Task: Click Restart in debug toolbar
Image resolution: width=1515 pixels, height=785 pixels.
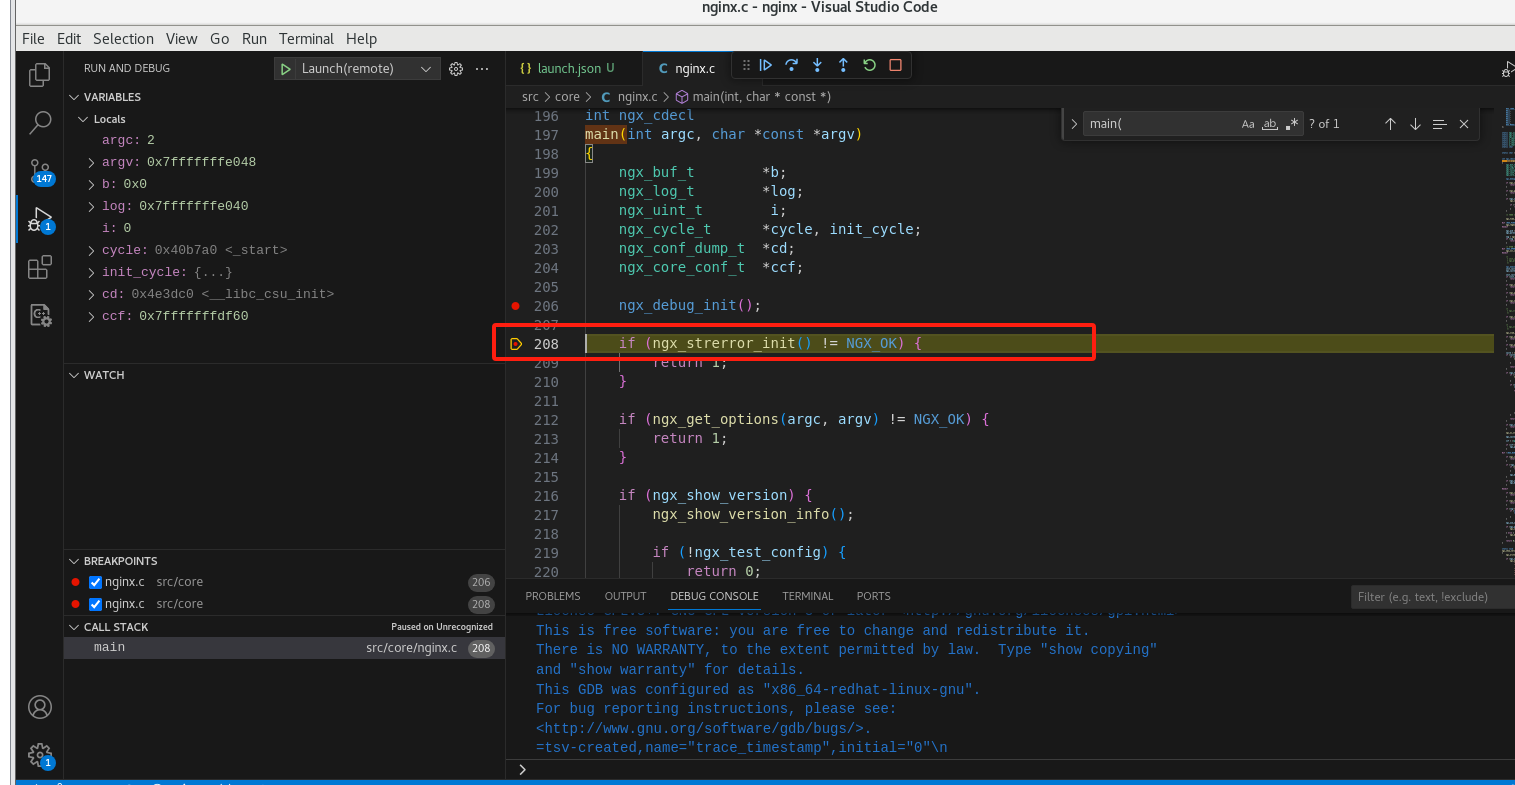Action: point(869,65)
